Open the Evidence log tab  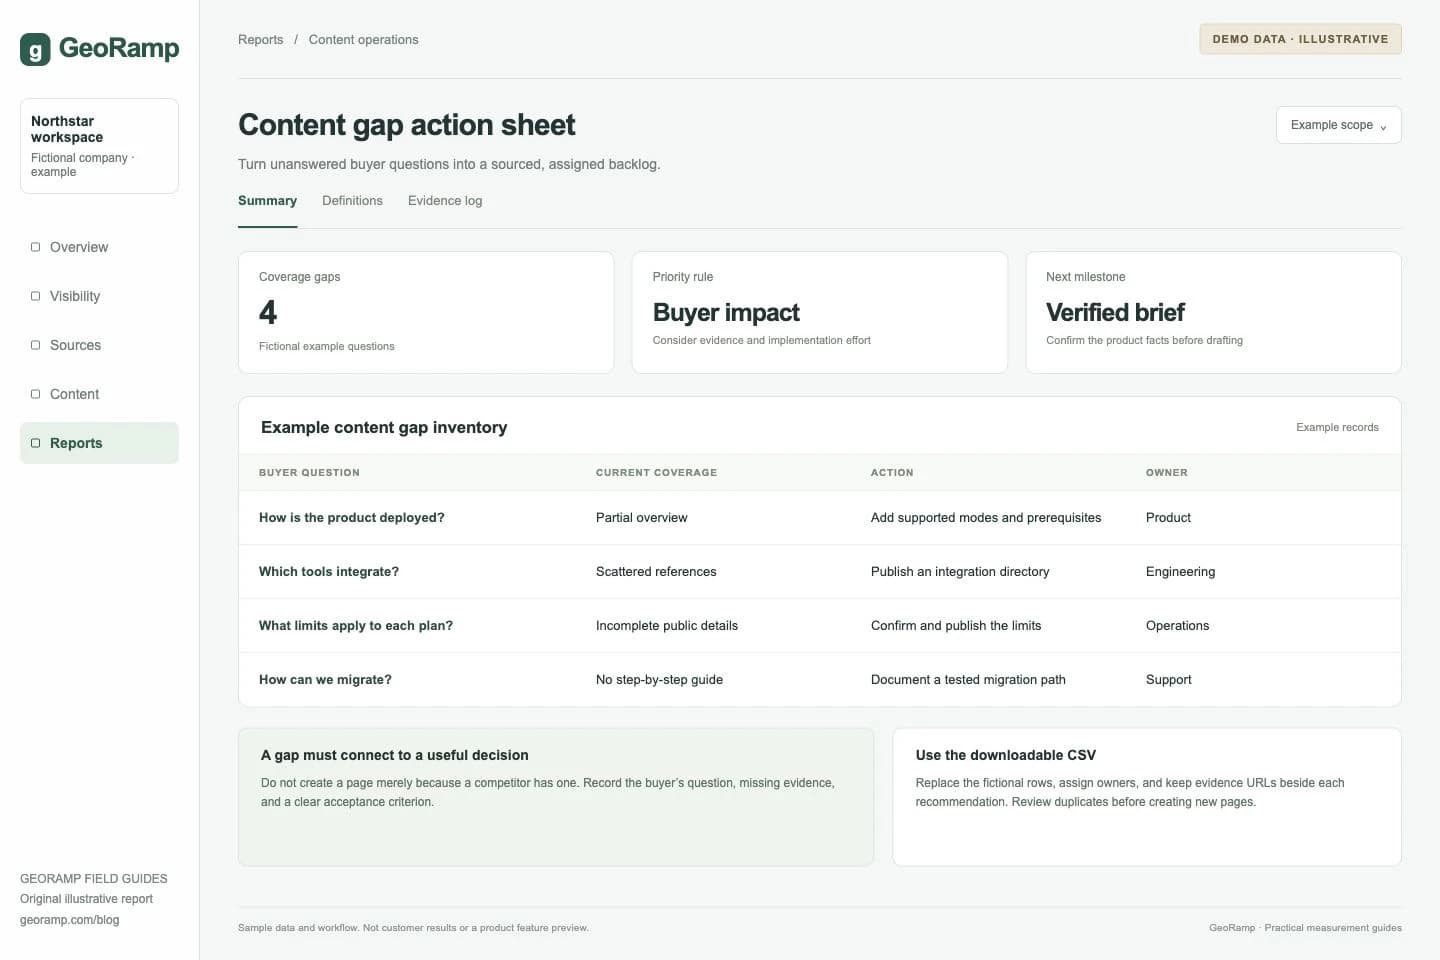[445, 201]
